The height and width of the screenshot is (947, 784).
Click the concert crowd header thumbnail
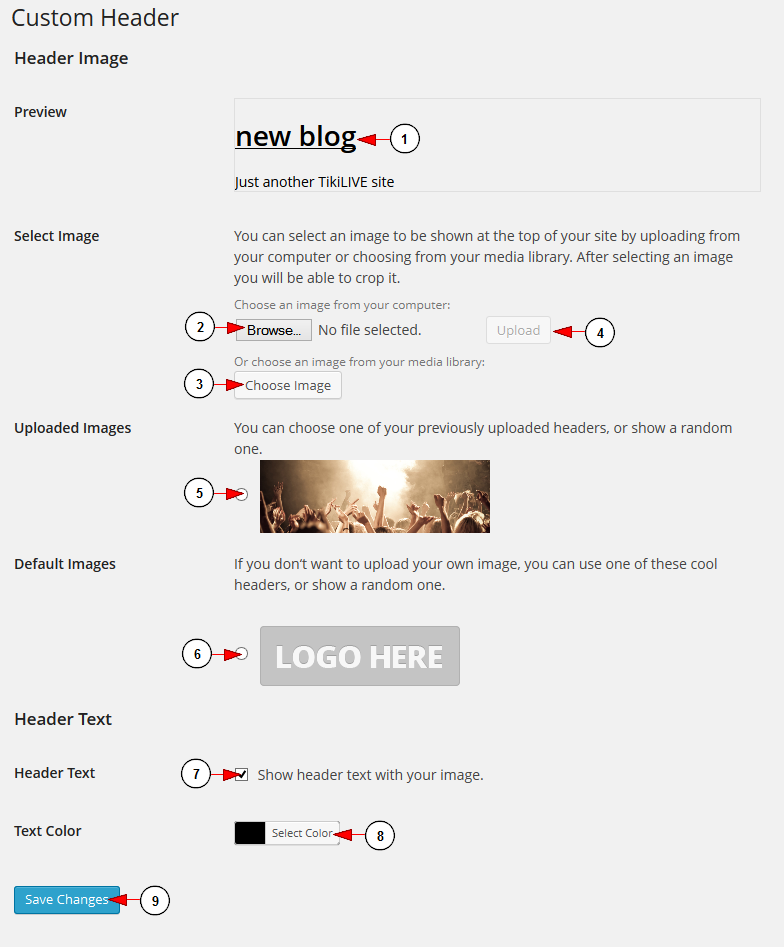tap(374, 496)
